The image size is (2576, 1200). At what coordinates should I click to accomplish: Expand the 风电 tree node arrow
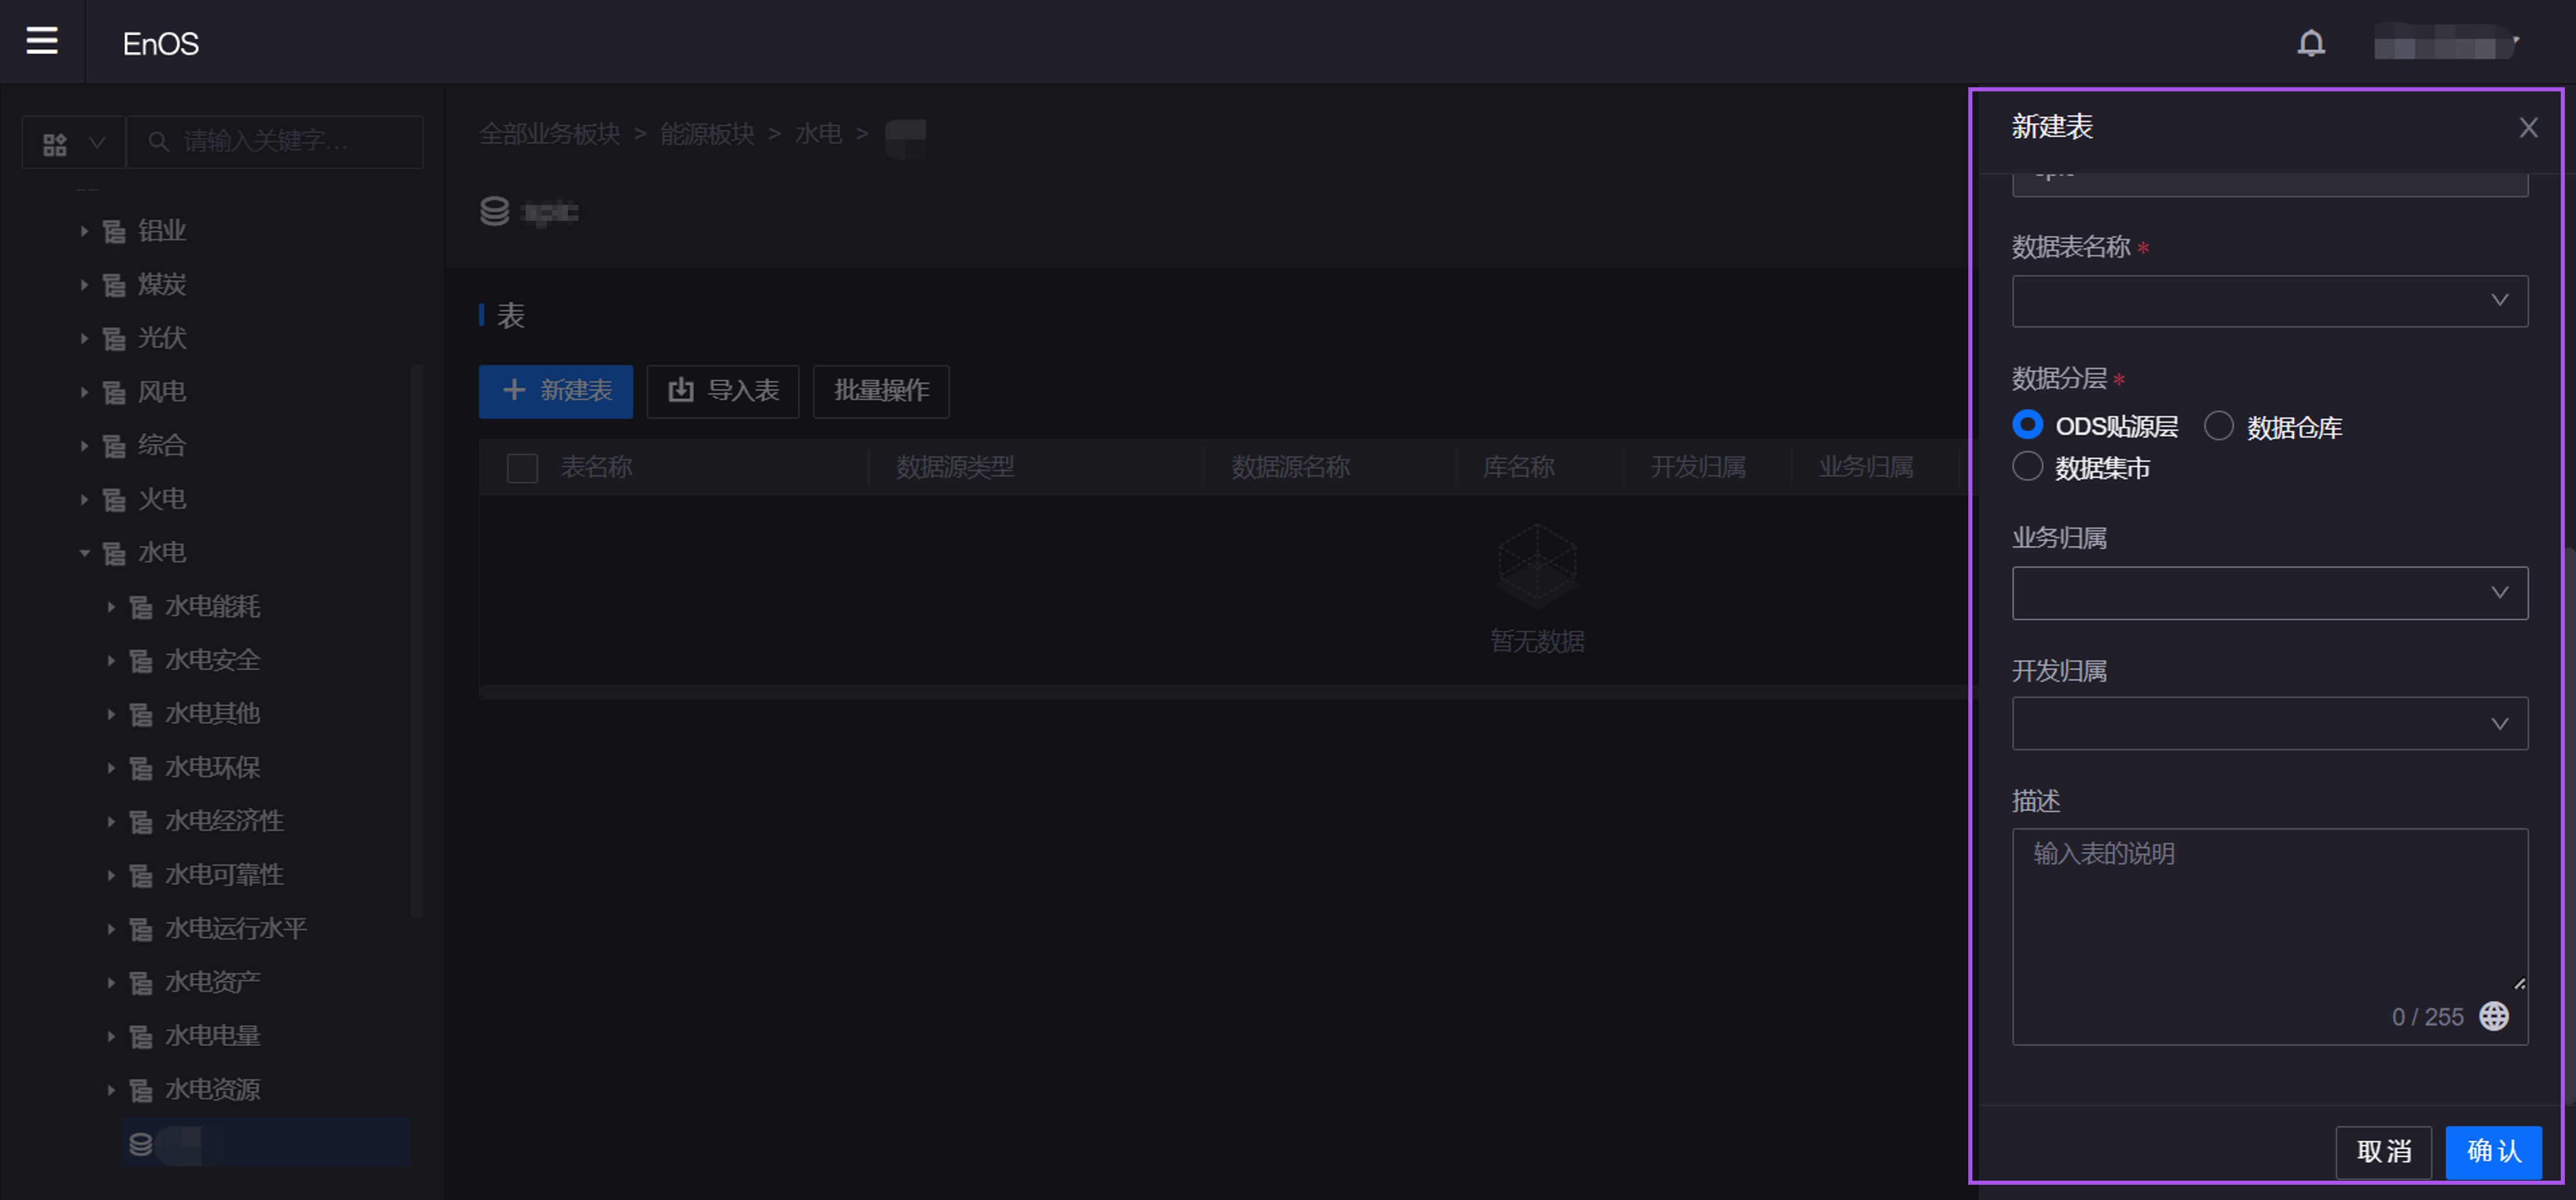[85, 392]
